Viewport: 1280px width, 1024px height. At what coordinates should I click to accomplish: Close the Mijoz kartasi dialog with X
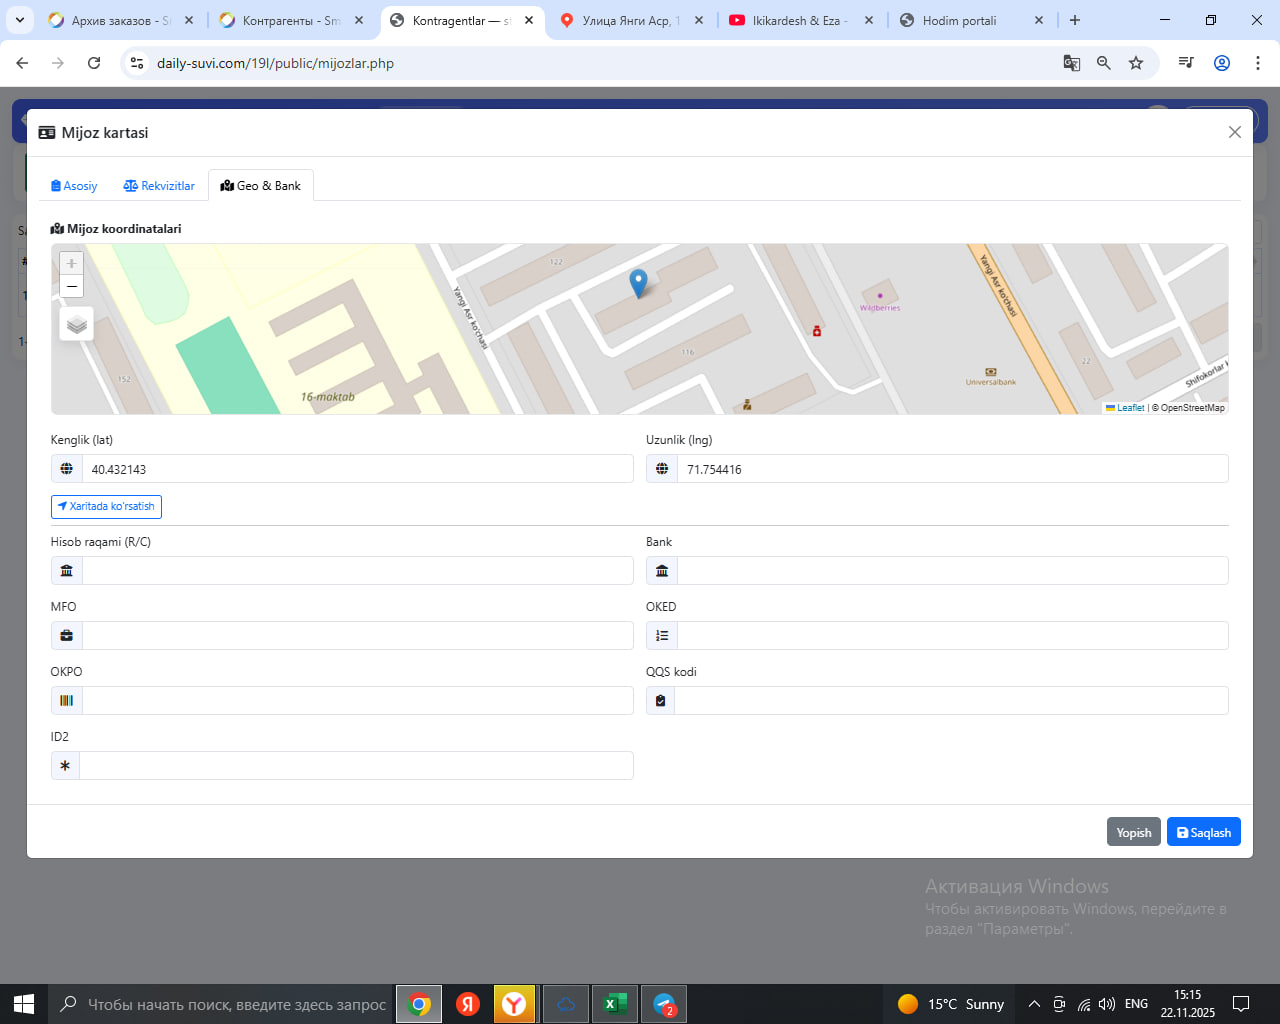point(1234,132)
